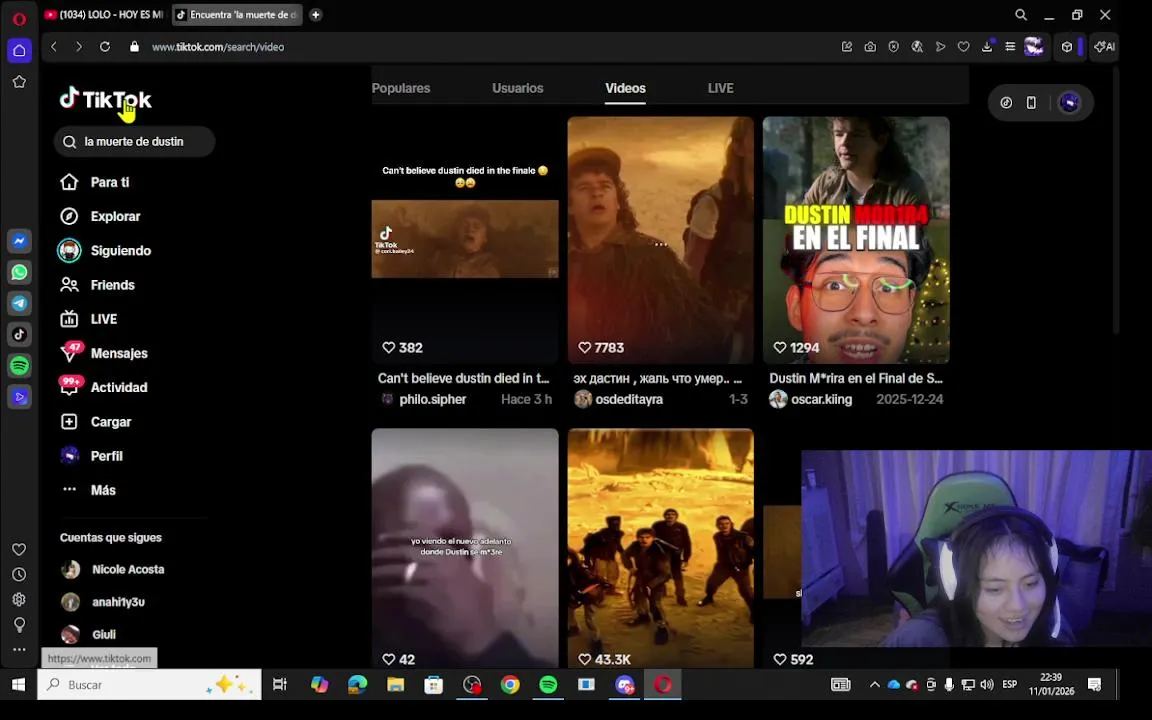The width and height of the screenshot is (1152, 720).
Task: Click the search field containing 'la muerte de dustin'
Action: 134,141
